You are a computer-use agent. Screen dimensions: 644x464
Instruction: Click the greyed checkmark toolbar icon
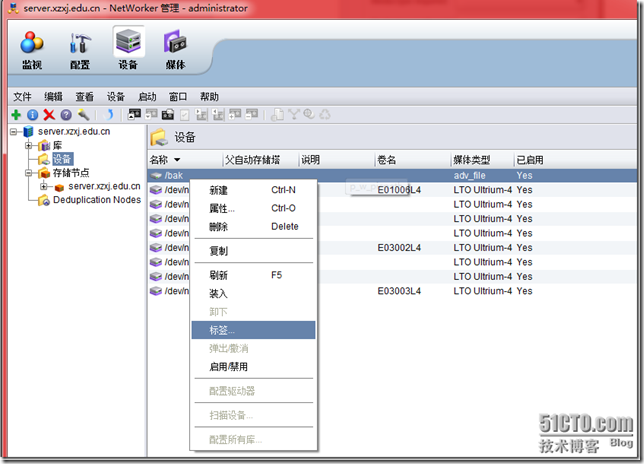[185, 115]
